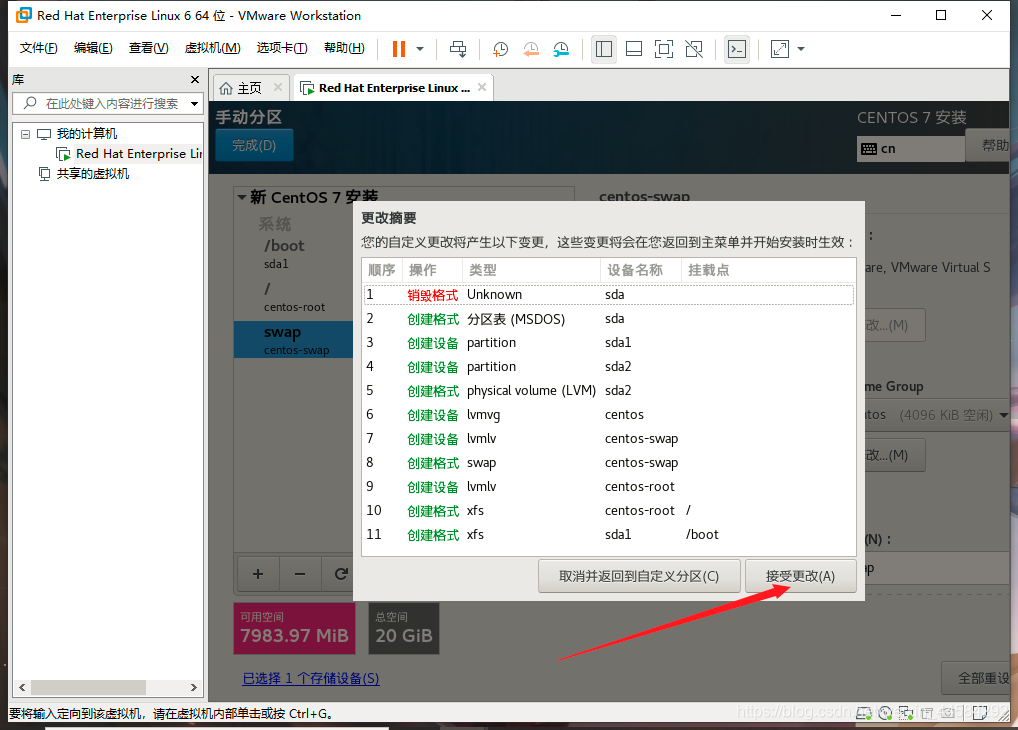The image size is (1018, 730).
Task: Click the 顺序 column header
Action: click(382, 270)
